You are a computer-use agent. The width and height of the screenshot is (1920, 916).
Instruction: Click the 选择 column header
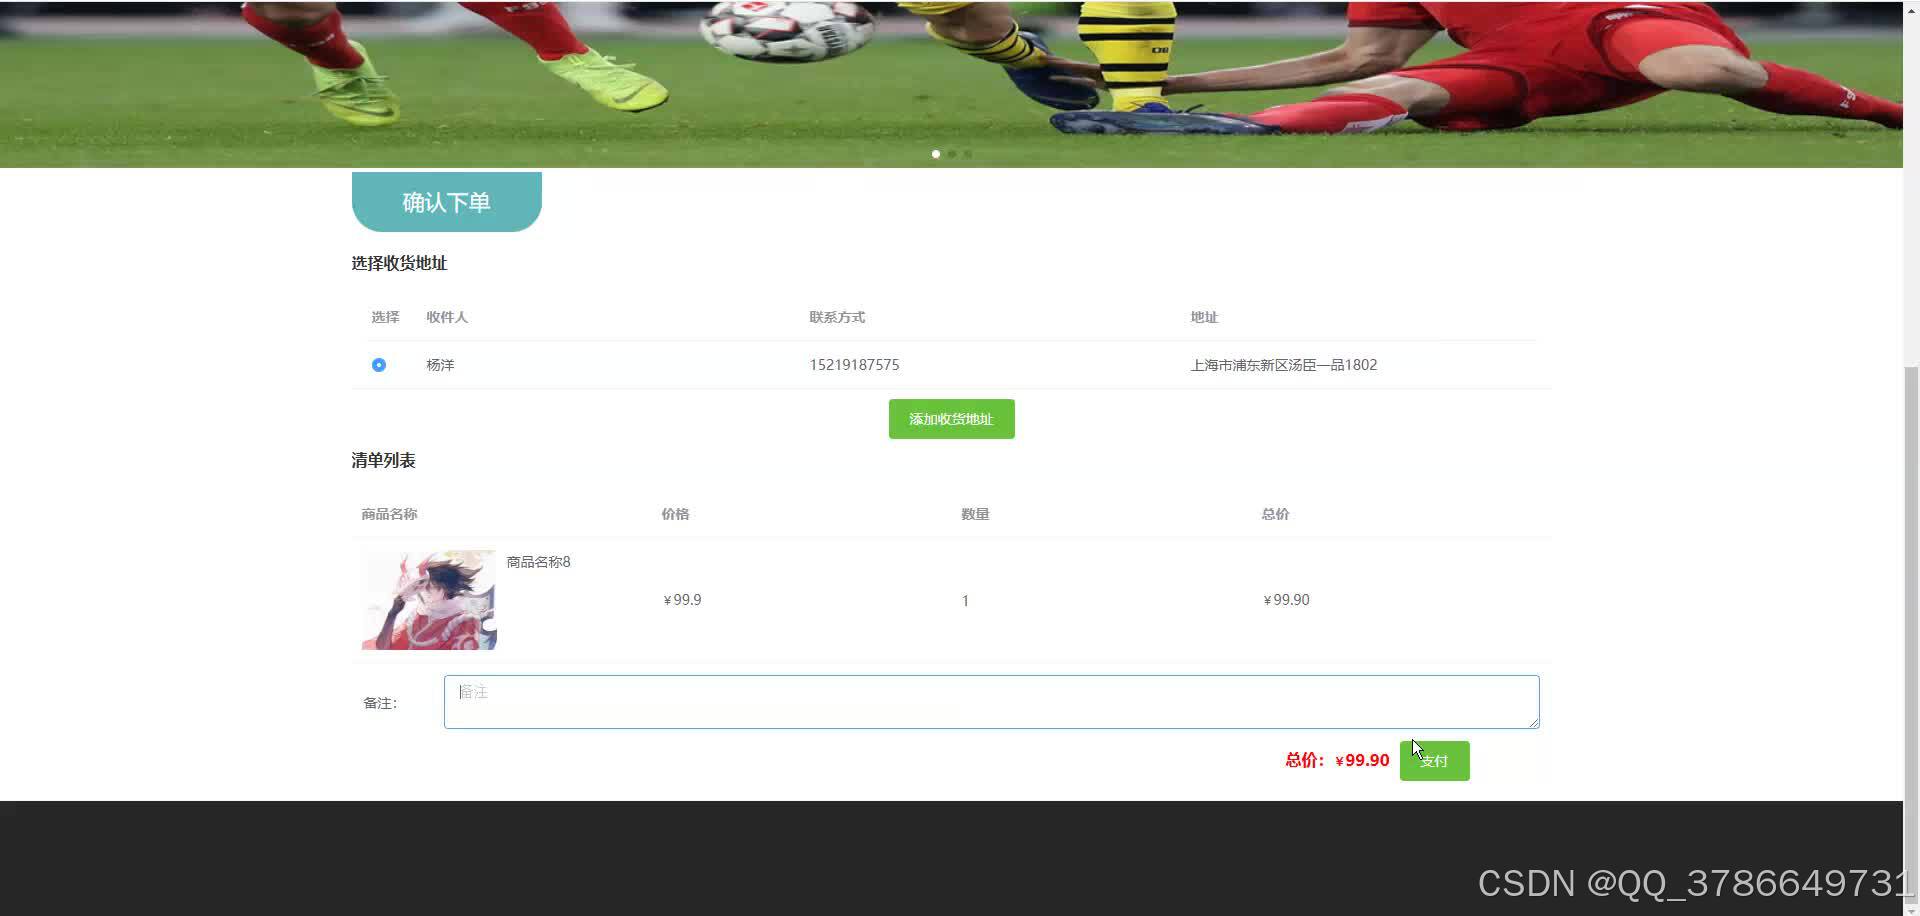385,317
